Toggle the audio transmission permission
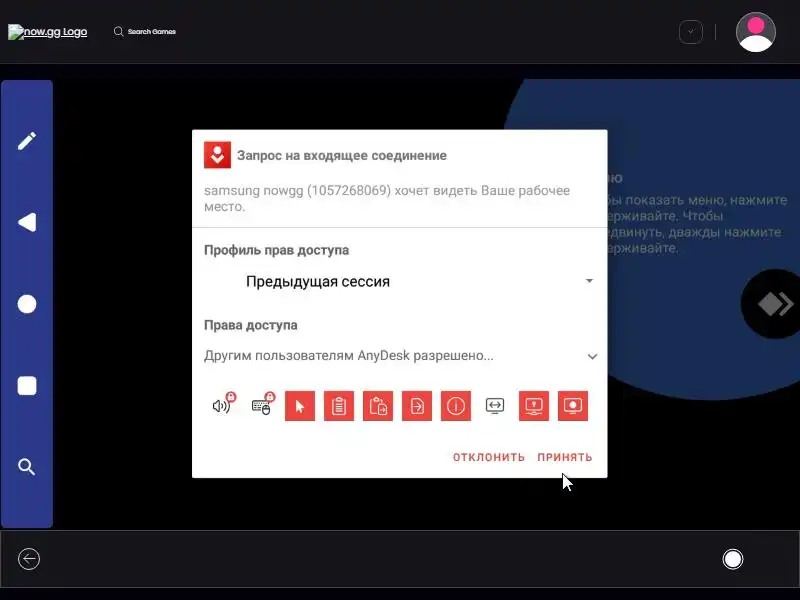Image resolution: width=800 pixels, height=600 pixels. (x=222, y=406)
